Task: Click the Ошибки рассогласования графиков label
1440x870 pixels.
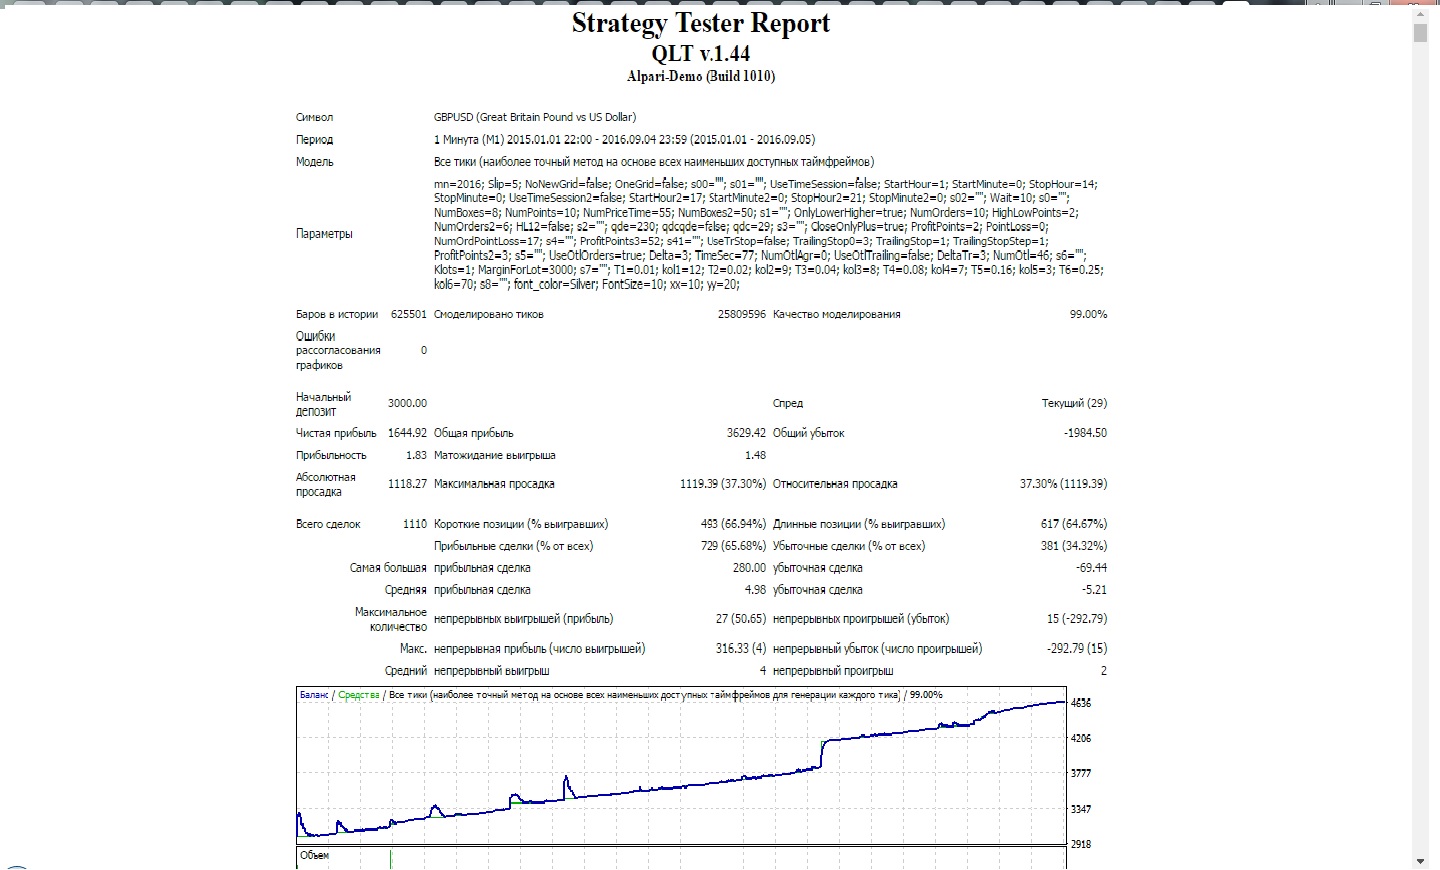Action: (338, 351)
